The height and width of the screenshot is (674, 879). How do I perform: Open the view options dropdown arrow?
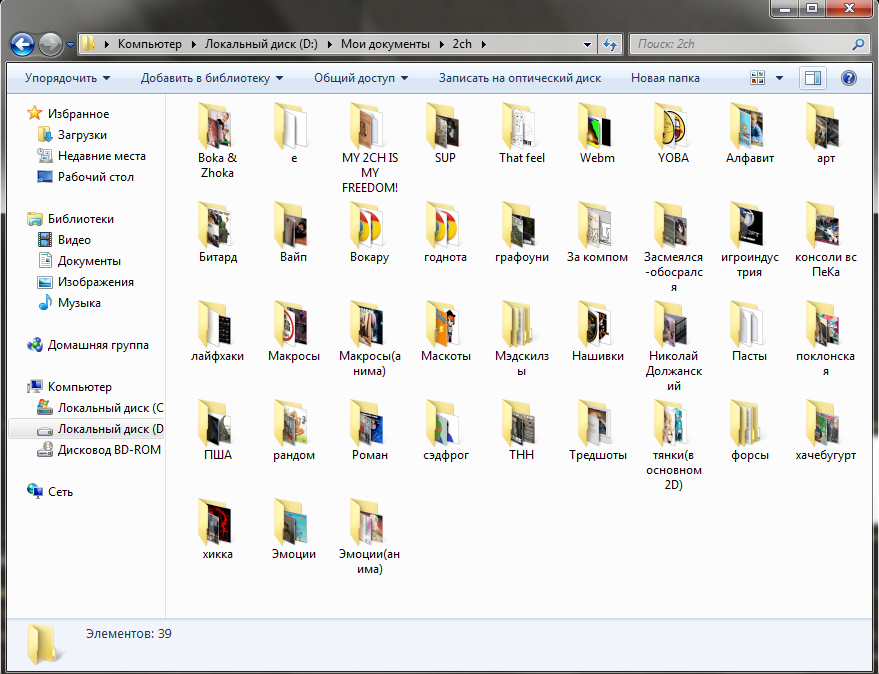pyautogui.click(x=779, y=78)
